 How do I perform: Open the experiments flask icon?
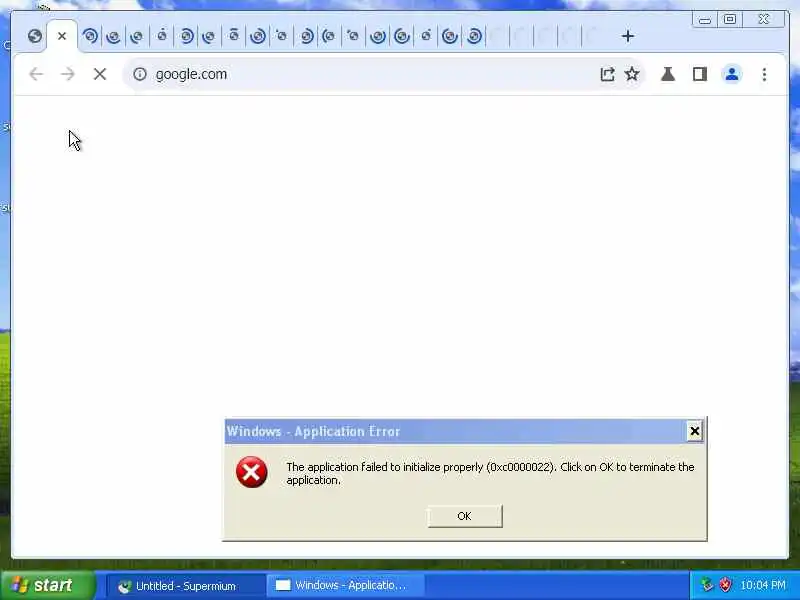(x=668, y=74)
